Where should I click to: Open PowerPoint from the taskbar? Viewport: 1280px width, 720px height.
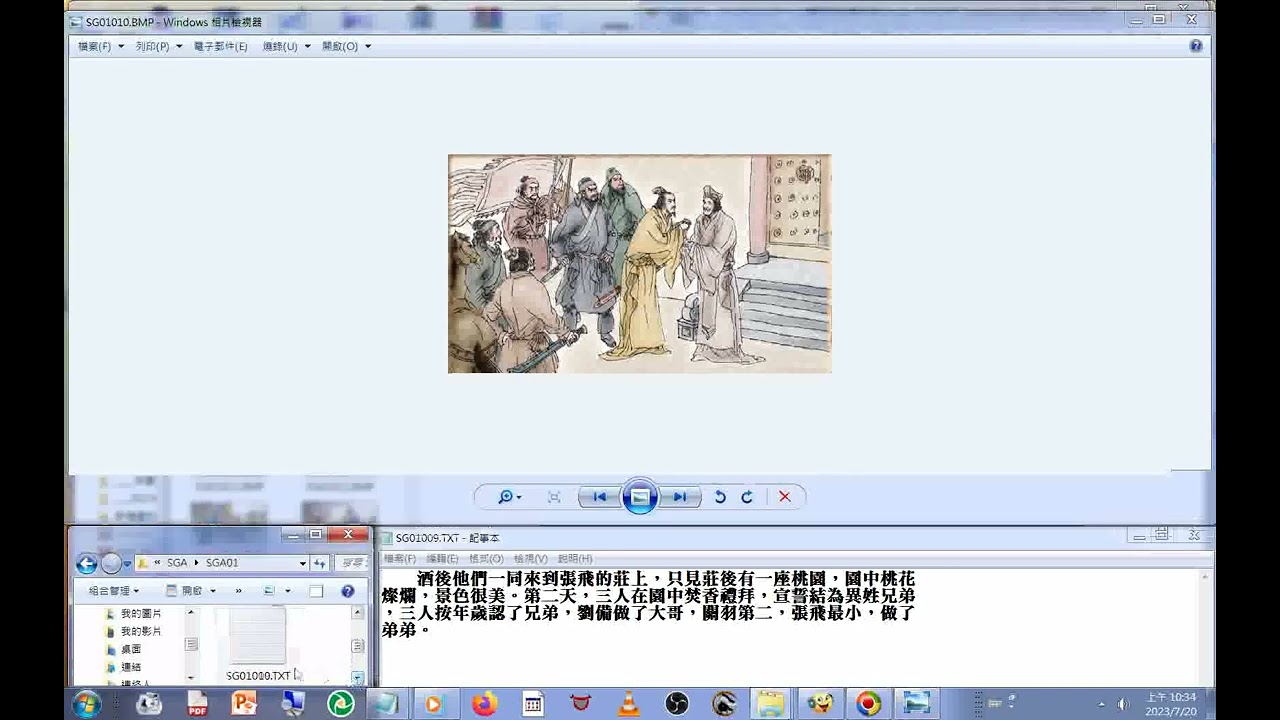(x=244, y=704)
